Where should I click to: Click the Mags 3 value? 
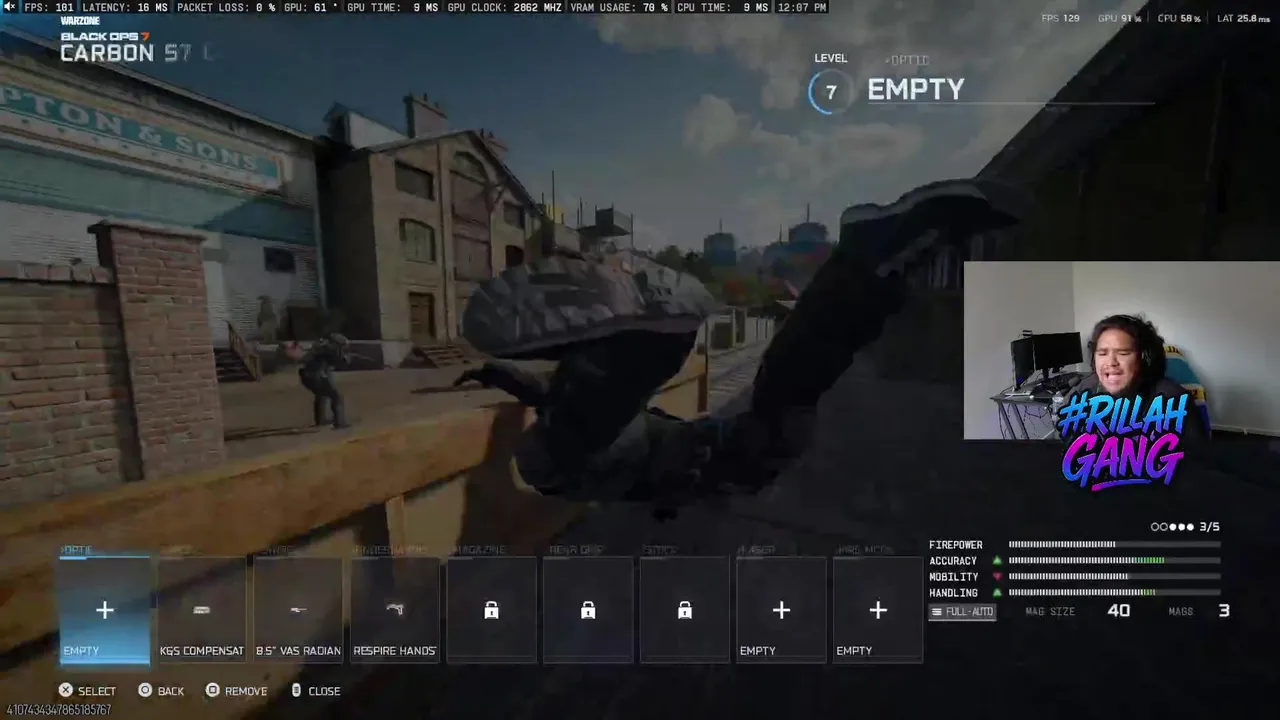coord(1224,611)
